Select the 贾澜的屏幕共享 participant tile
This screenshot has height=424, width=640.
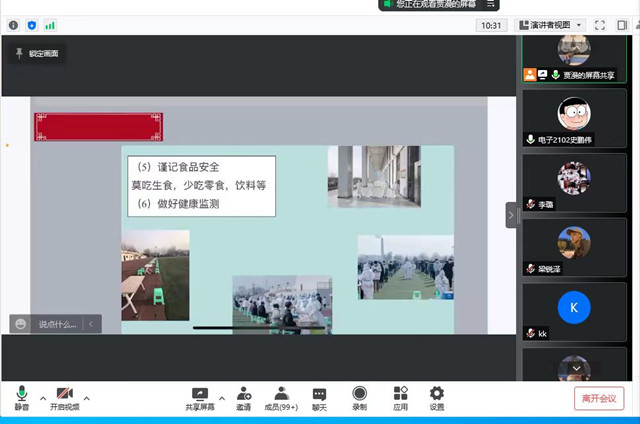click(574, 59)
